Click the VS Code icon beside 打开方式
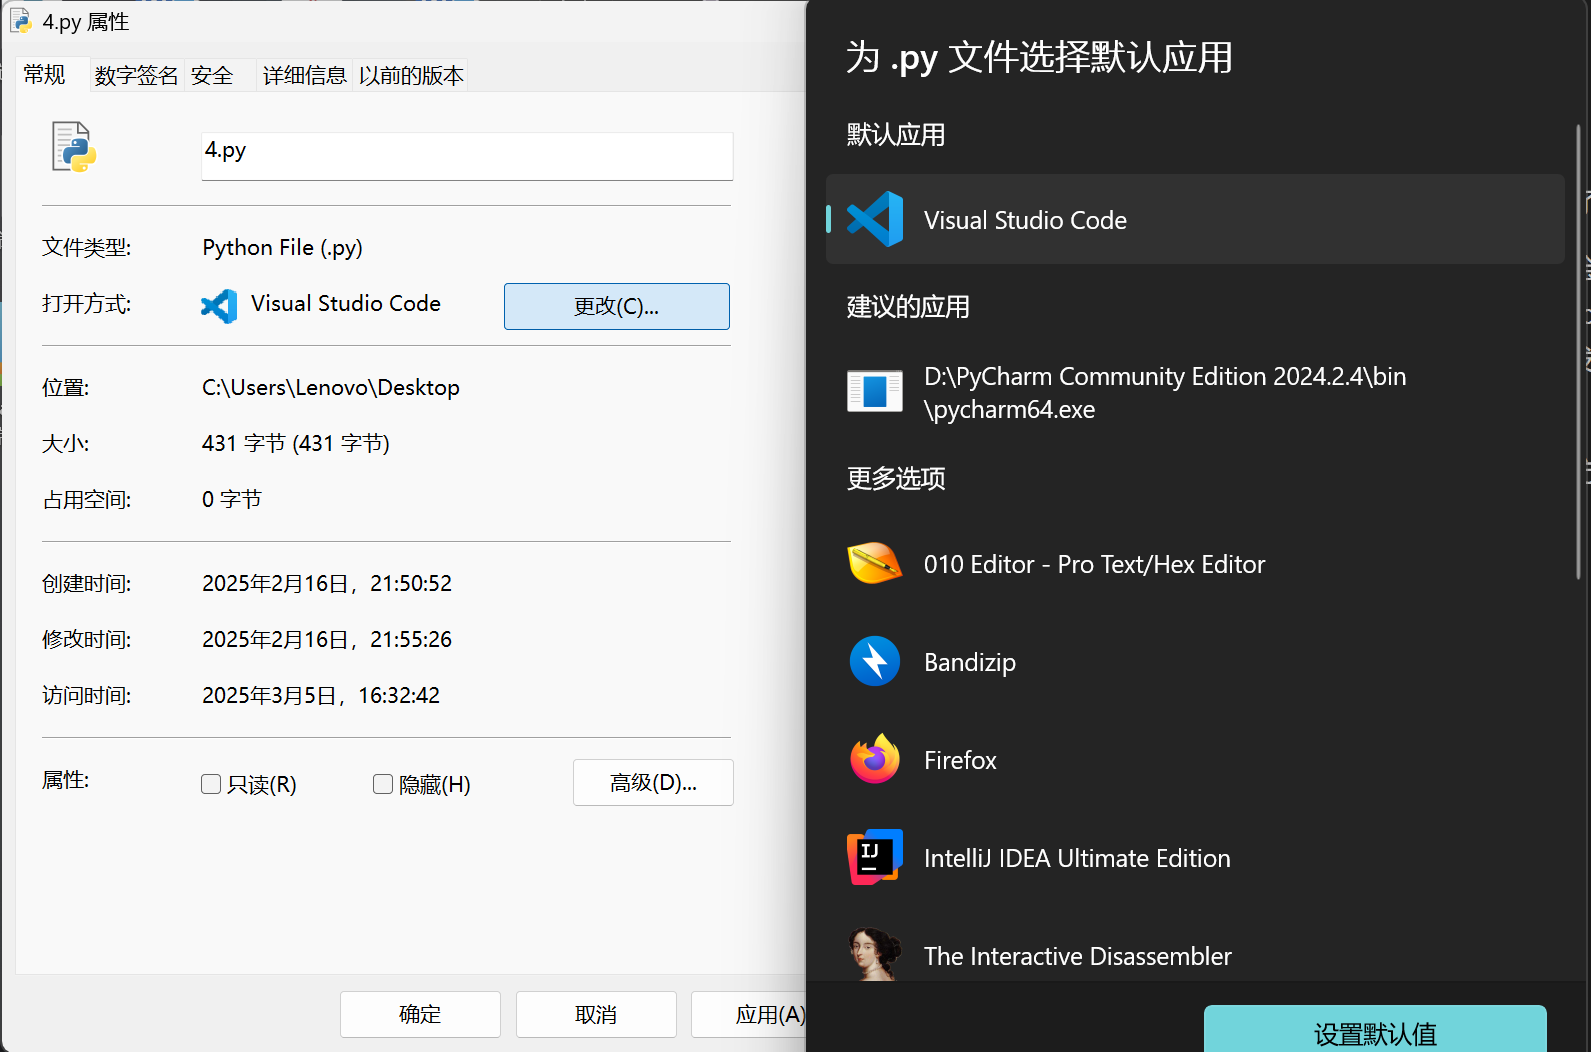 point(219,306)
